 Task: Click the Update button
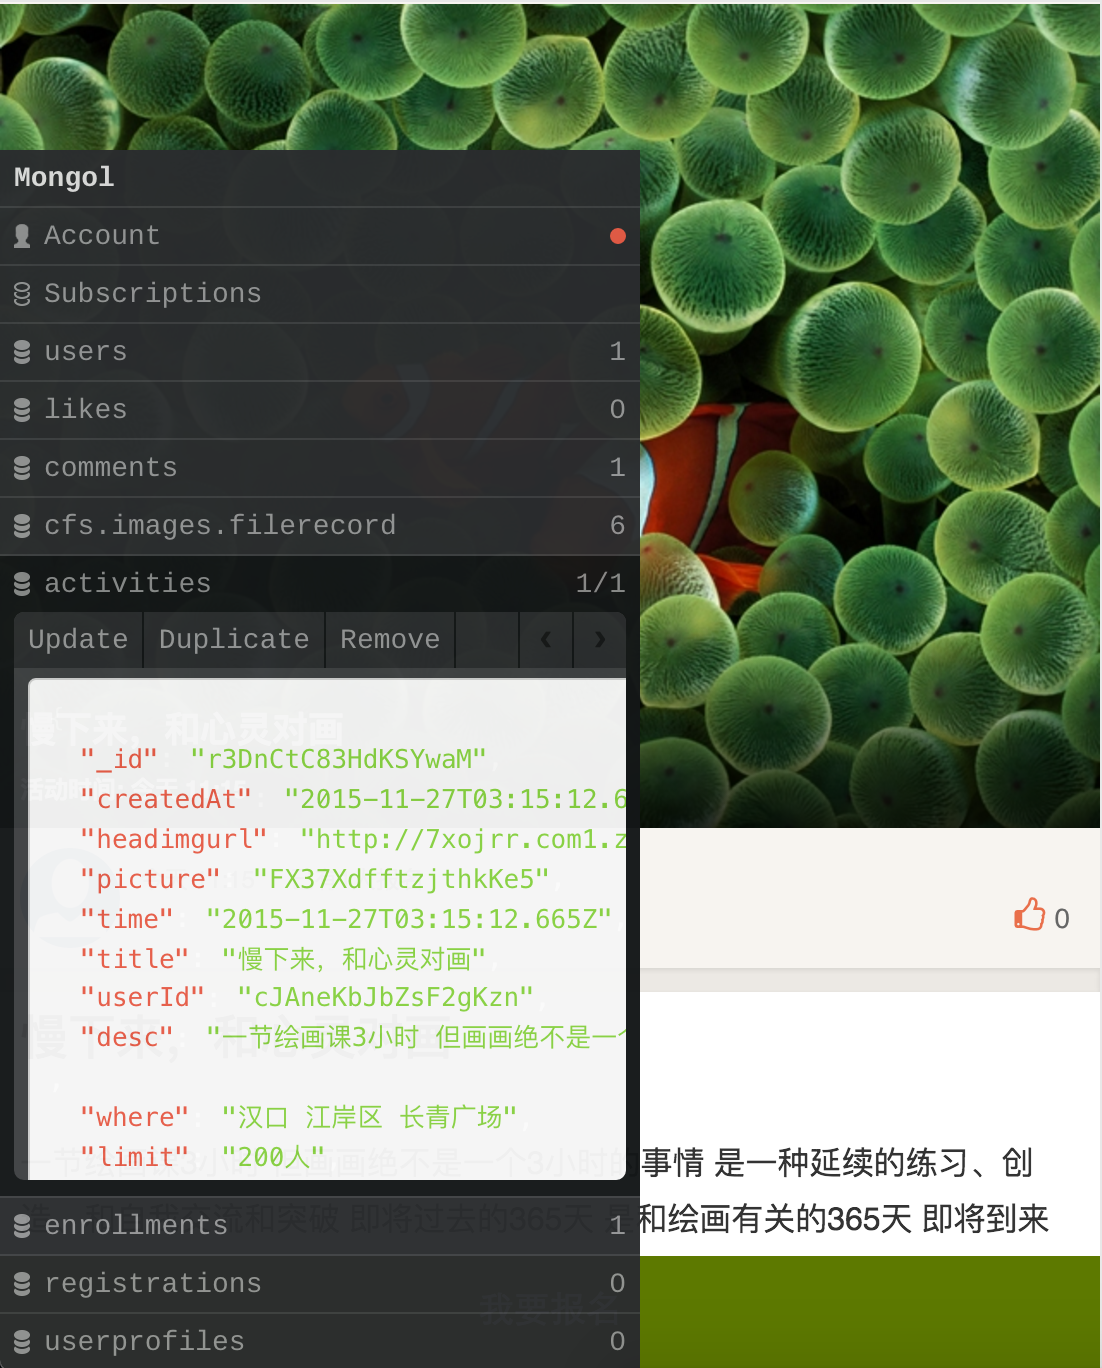coord(79,640)
